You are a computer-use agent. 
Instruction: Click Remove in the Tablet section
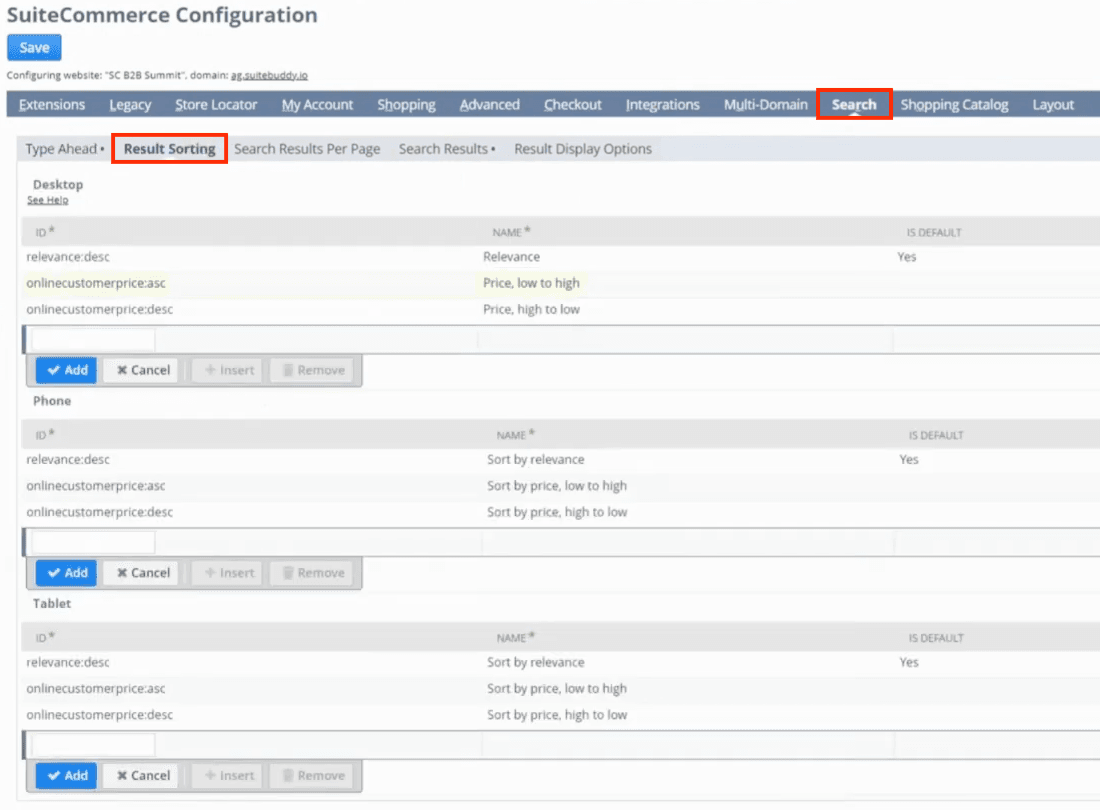[x=313, y=776]
